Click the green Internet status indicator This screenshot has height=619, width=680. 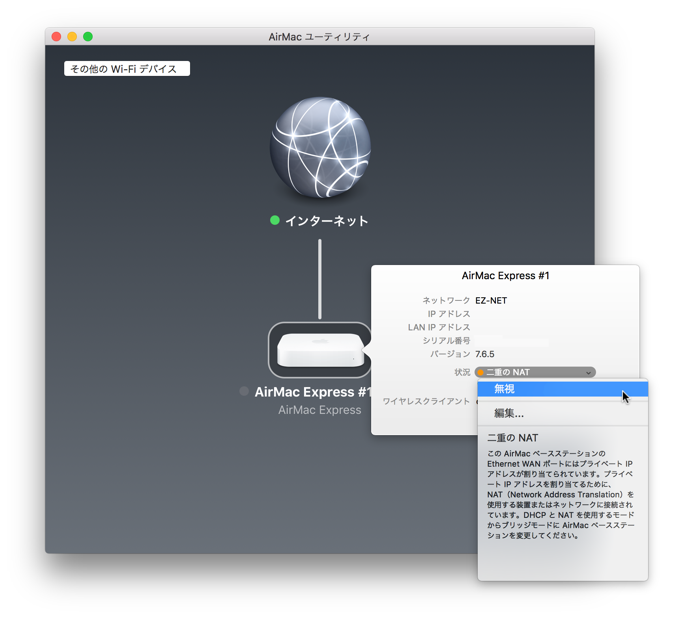coord(275,220)
